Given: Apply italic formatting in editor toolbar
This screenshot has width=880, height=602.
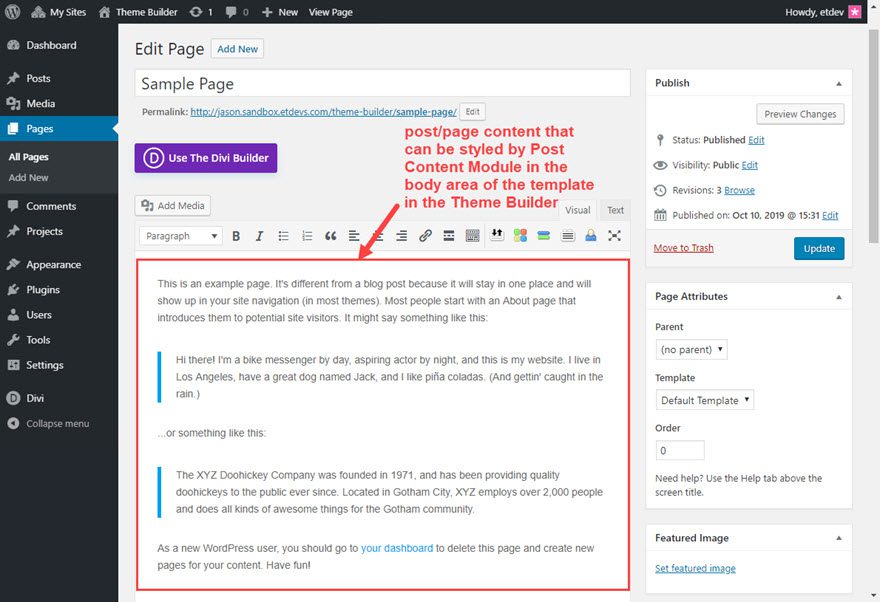Looking at the screenshot, I should pos(260,236).
